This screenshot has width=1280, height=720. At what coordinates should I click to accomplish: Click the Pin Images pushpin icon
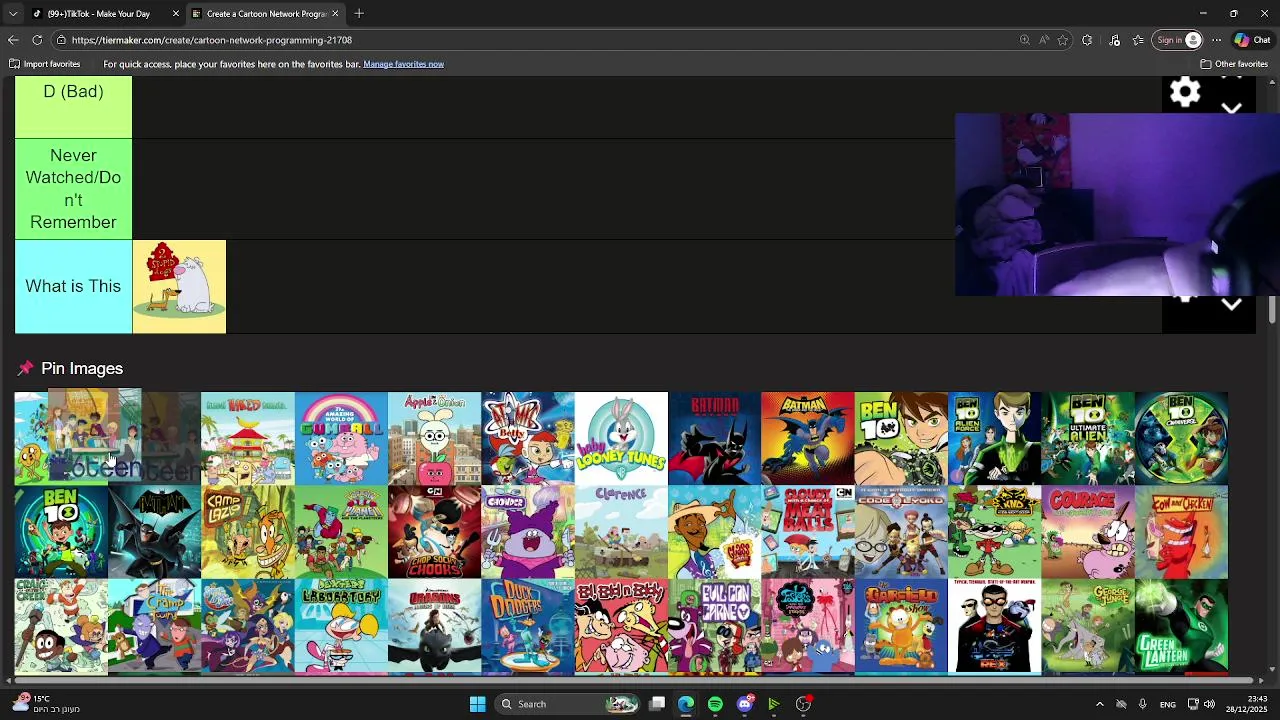coord(25,369)
